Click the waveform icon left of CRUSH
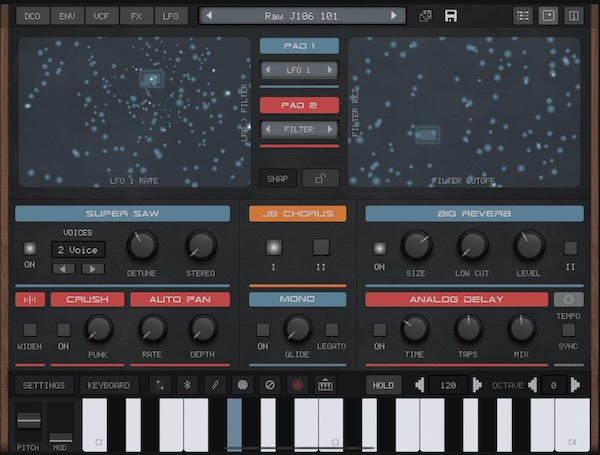This screenshot has height=455, width=600. point(30,299)
